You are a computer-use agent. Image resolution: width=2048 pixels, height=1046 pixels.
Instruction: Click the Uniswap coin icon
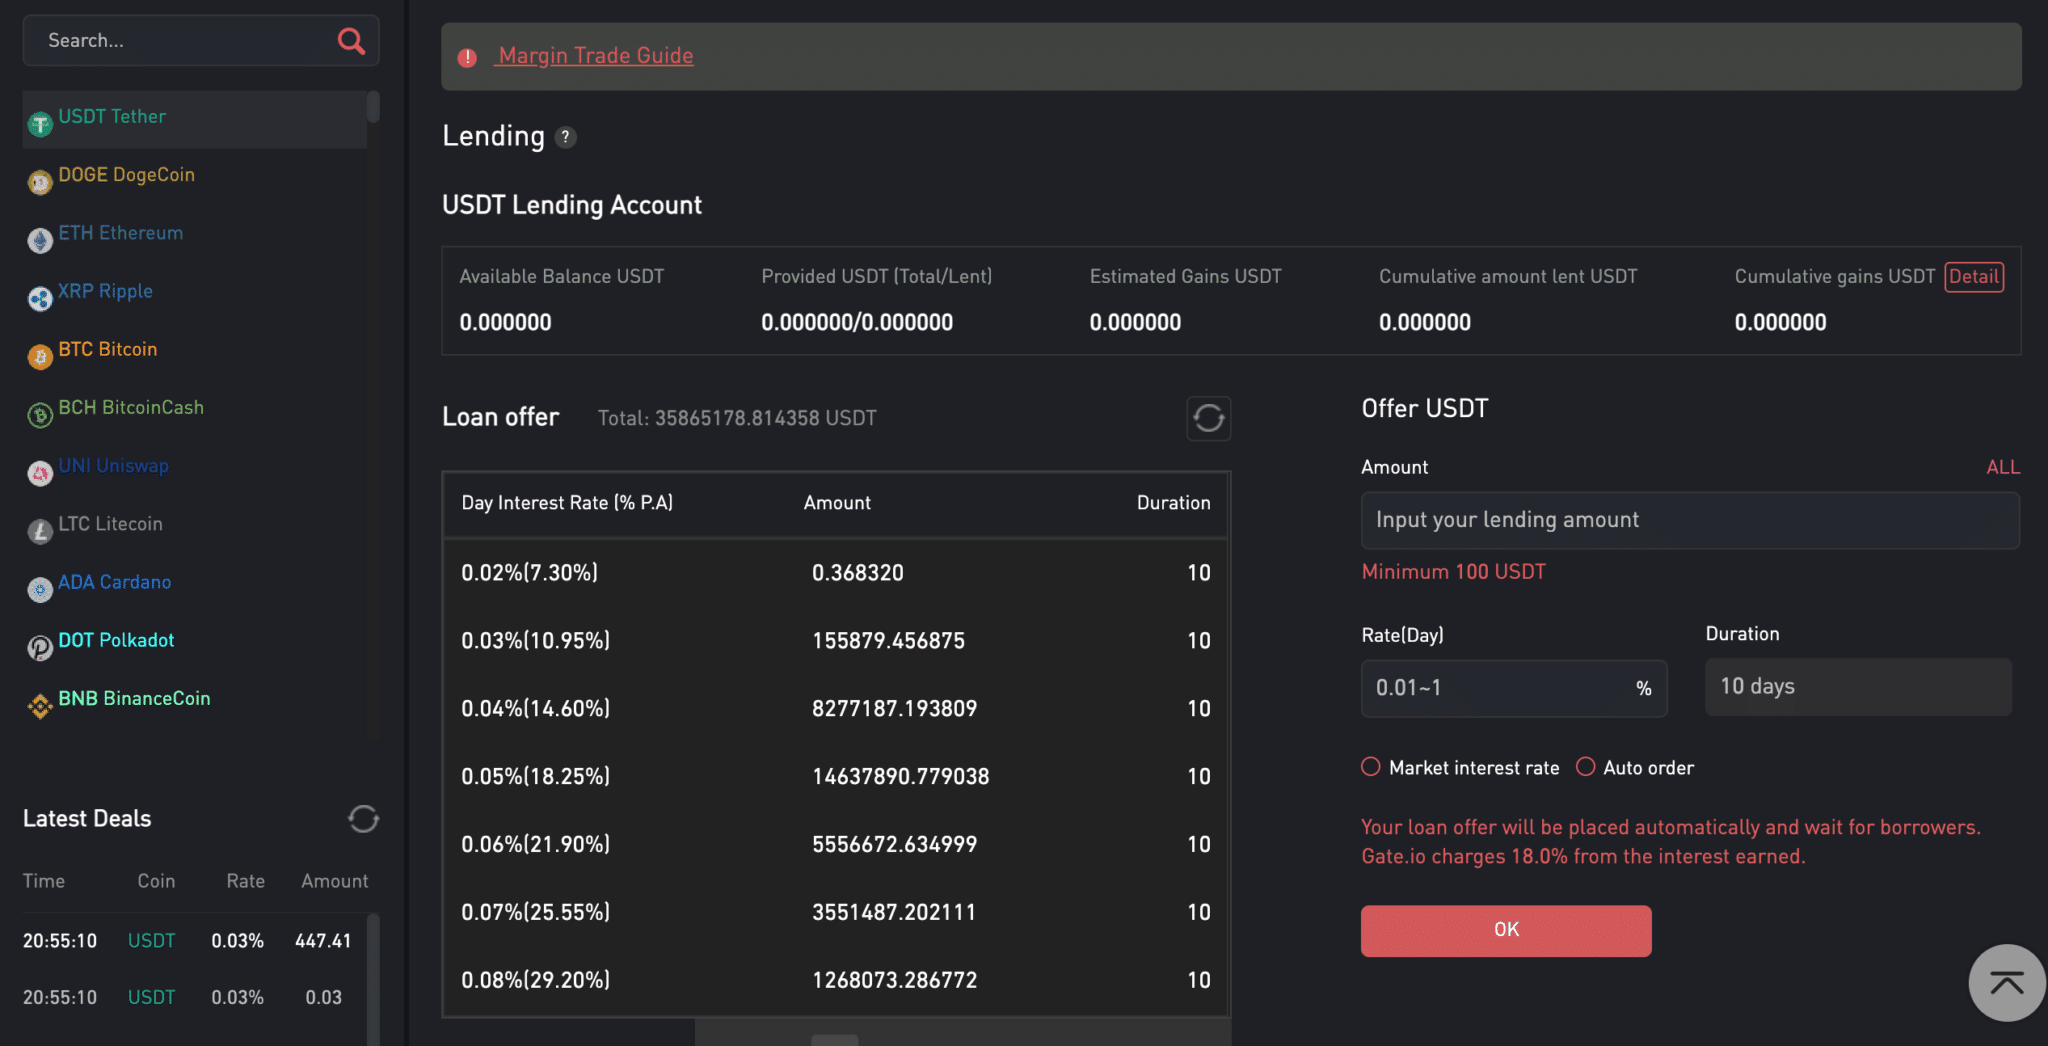click(x=40, y=473)
